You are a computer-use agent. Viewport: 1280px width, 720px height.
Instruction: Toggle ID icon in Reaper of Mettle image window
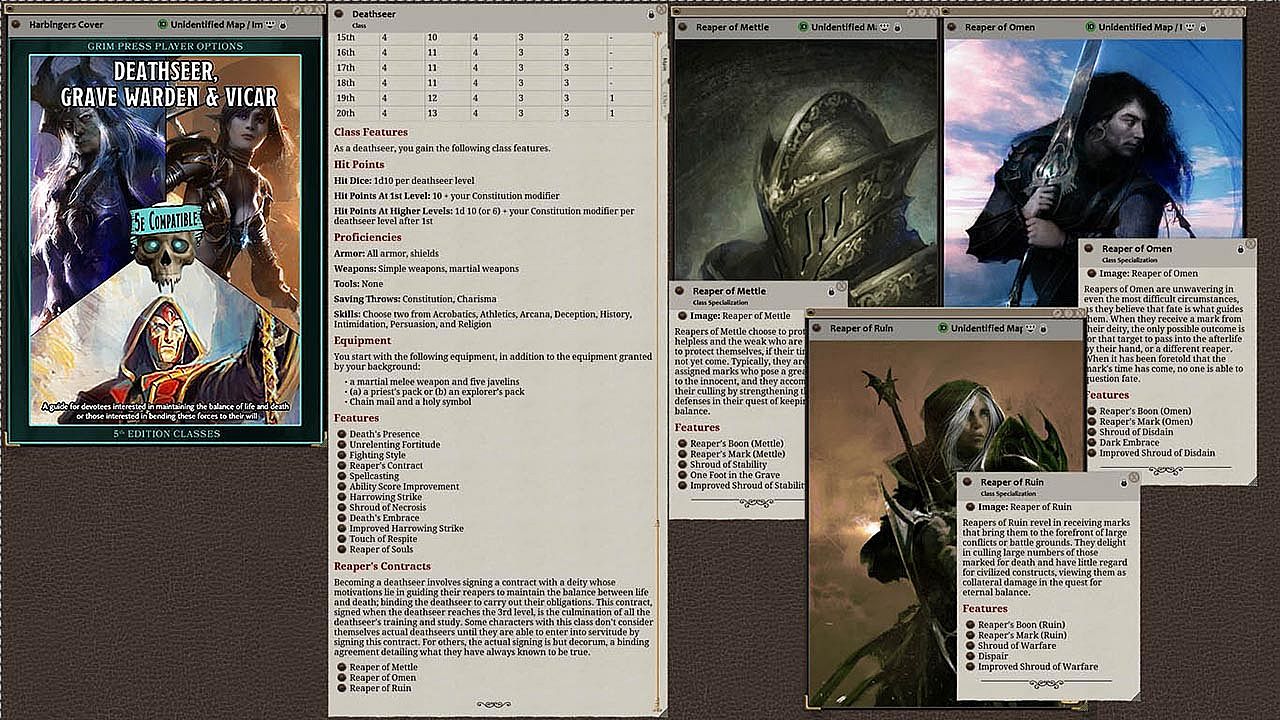point(803,27)
